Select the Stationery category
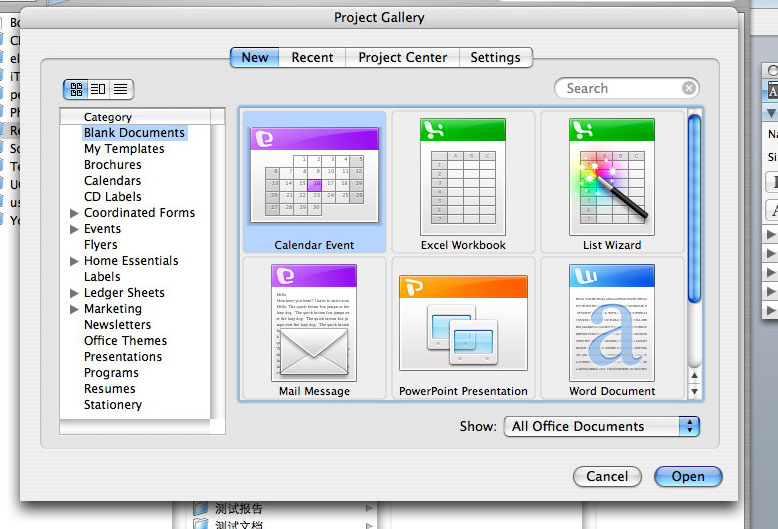This screenshot has width=778, height=529. (113, 404)
